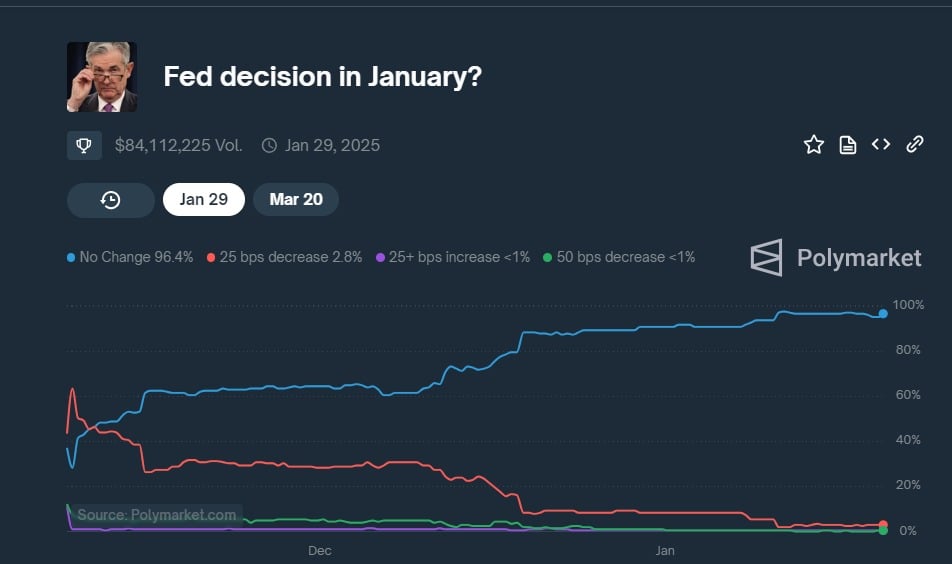
Task: Click Jerome Powell thumbnail image
Action: 102,77
